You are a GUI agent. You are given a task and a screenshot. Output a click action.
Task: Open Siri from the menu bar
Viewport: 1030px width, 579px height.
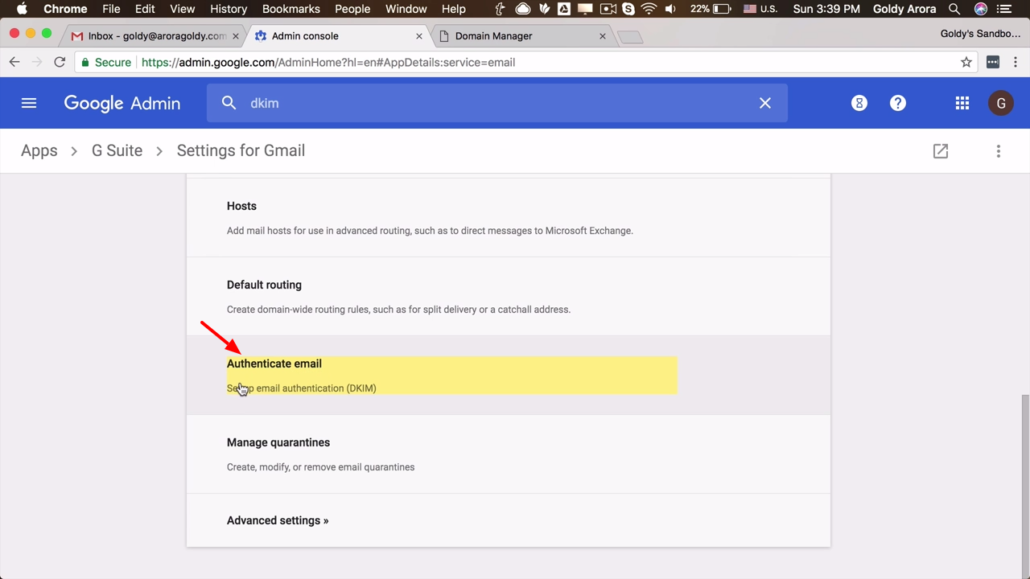coord(980,9)
